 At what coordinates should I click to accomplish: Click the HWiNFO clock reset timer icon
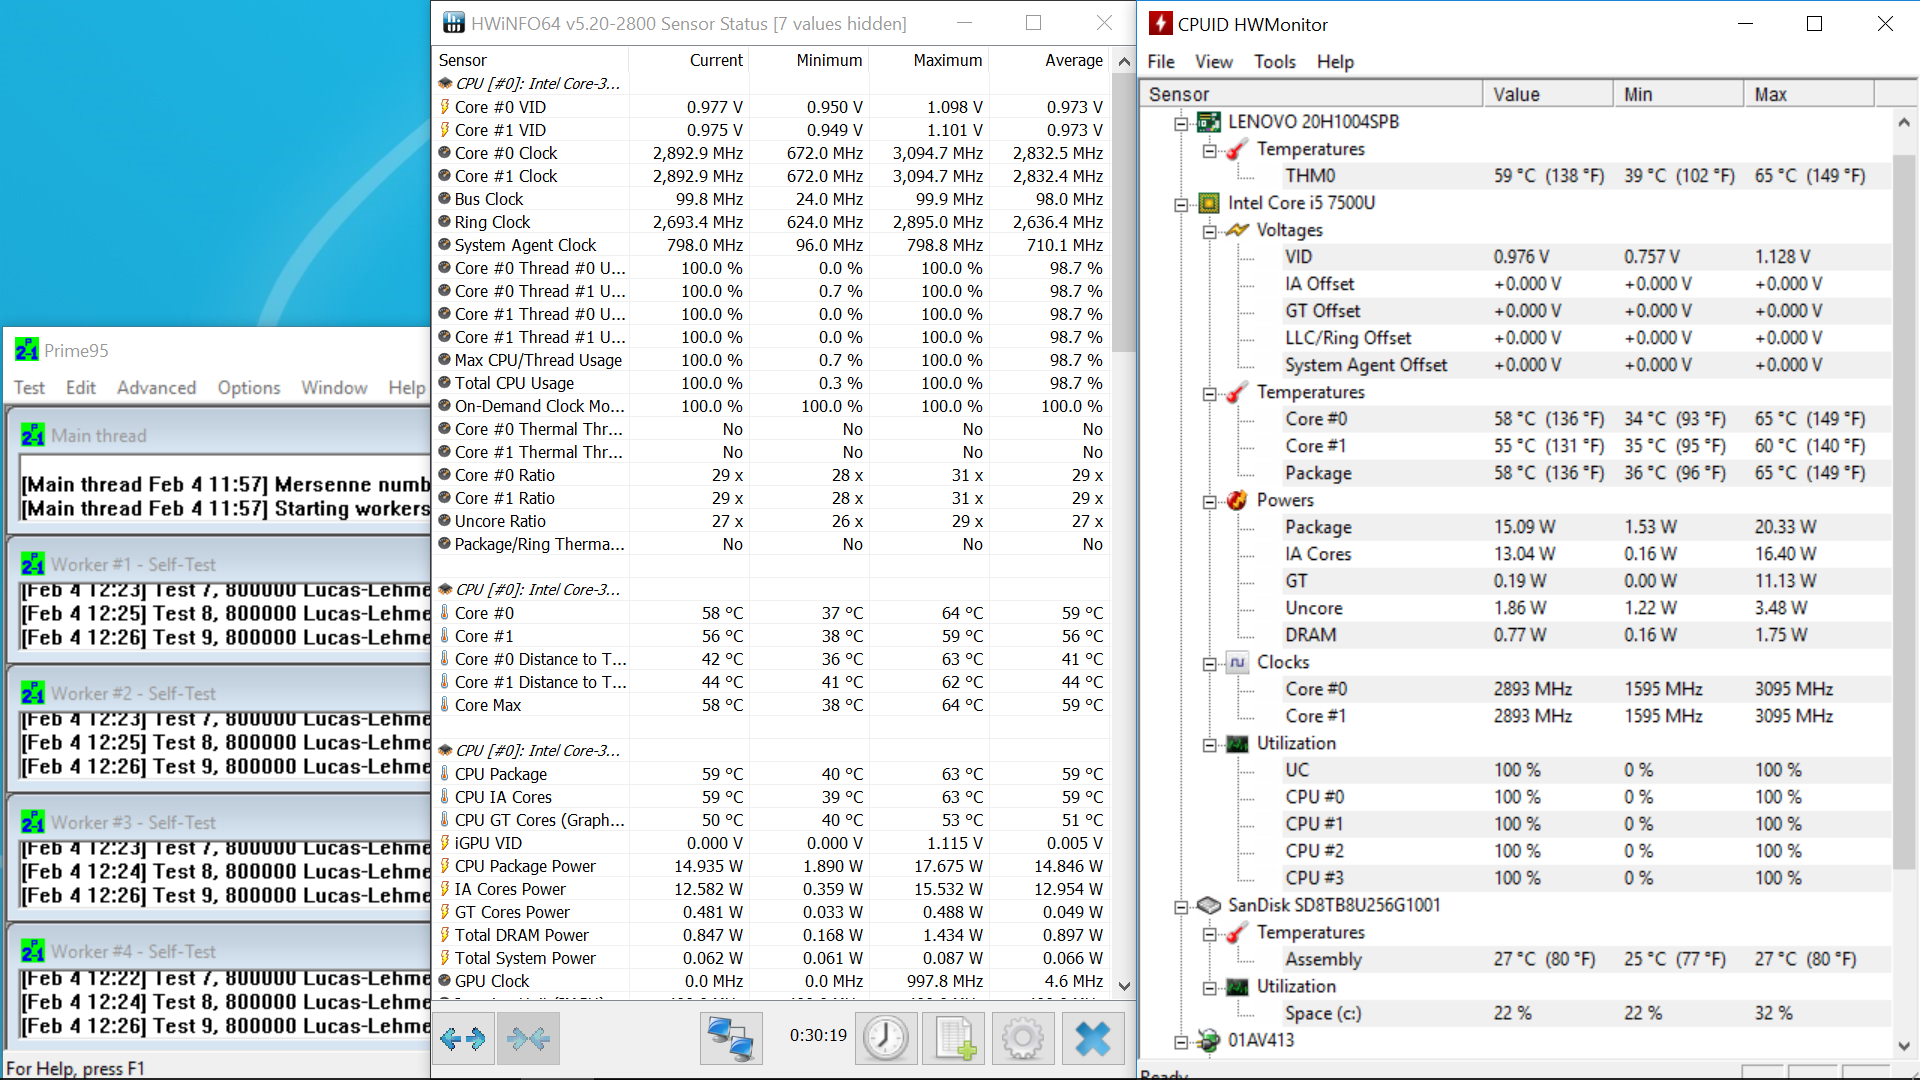click(886, 1039)
